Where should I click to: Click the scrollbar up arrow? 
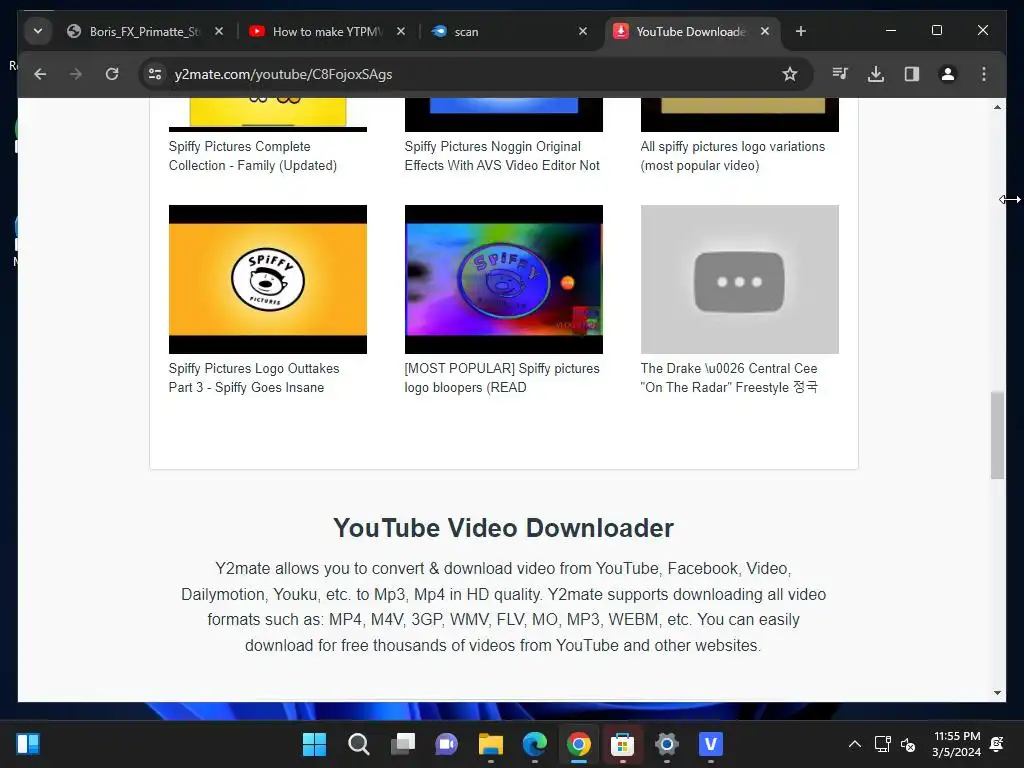[x=997, y=107]
